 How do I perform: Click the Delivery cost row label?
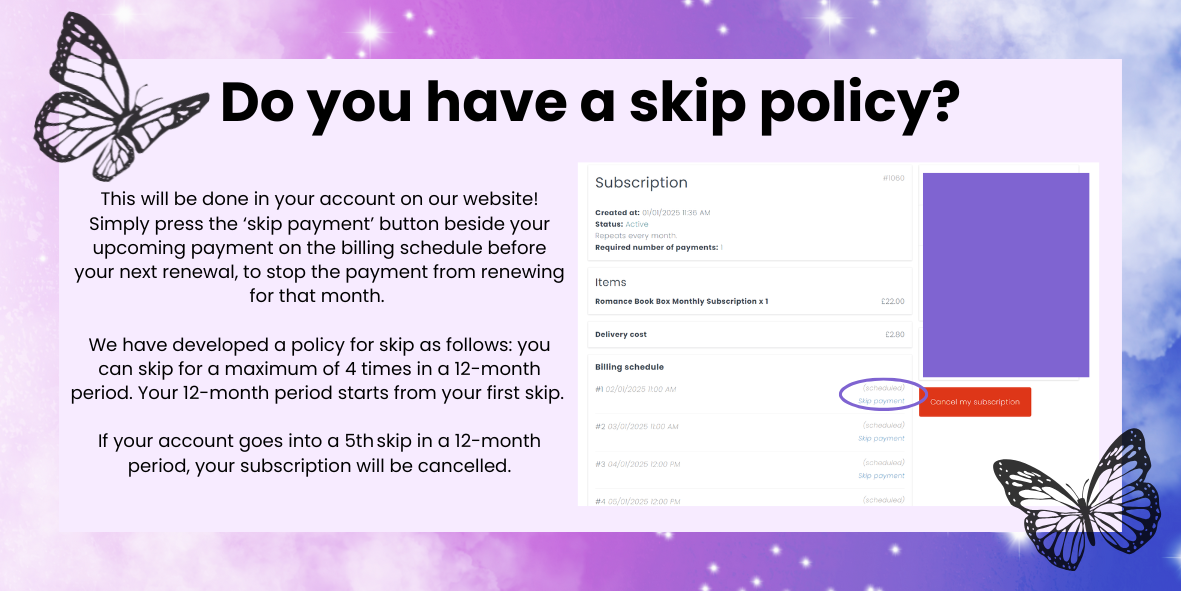pyautogui.click(x=623, y=335)
